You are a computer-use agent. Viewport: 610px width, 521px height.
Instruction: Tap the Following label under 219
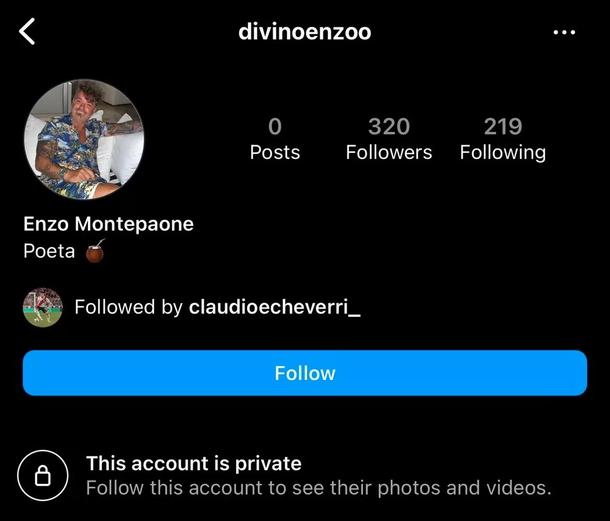[503, 153]
